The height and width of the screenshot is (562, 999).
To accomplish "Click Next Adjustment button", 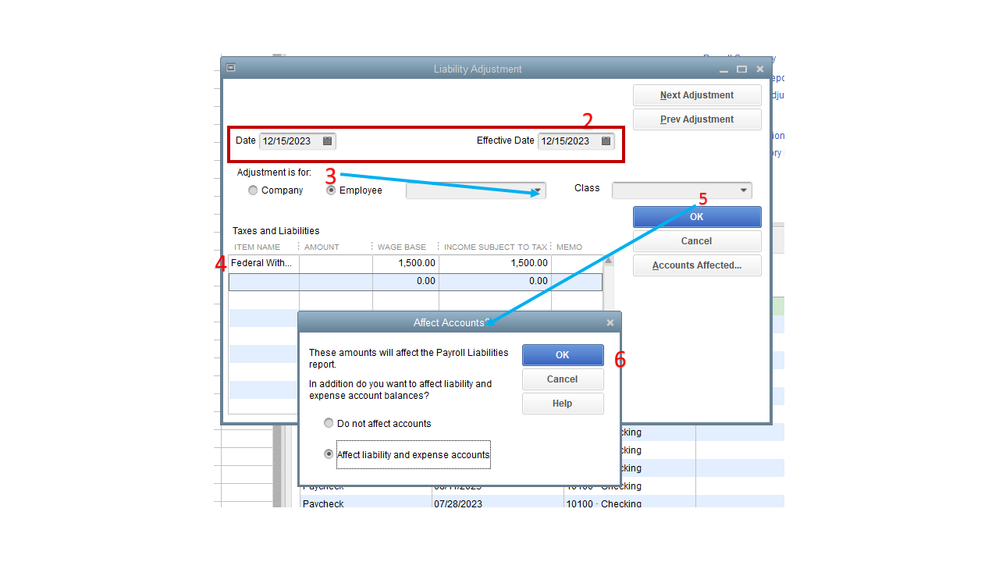I will point(697,95).
